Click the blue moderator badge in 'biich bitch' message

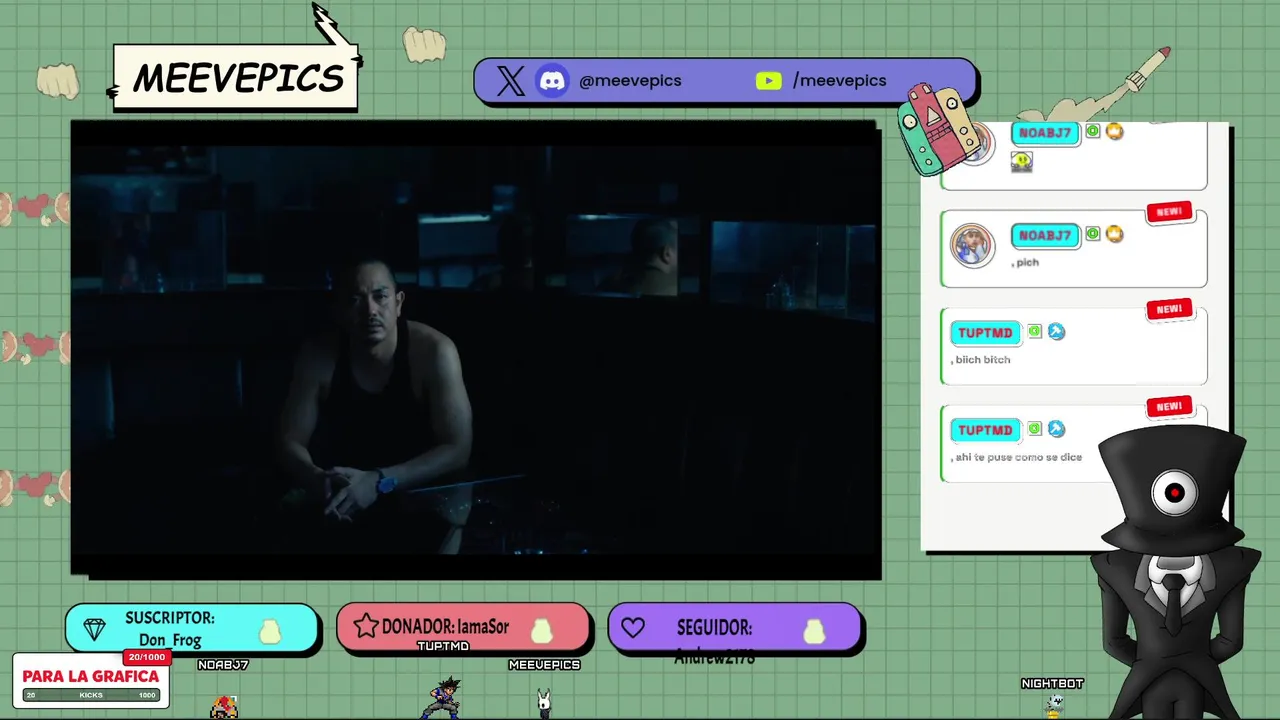pyautogui.click(x=1056, y=331)
